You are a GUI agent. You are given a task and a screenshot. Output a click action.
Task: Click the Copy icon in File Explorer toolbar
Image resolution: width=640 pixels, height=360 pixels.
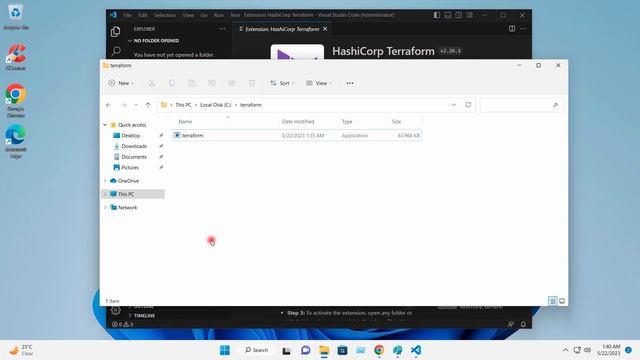click(x=172, y=83)
